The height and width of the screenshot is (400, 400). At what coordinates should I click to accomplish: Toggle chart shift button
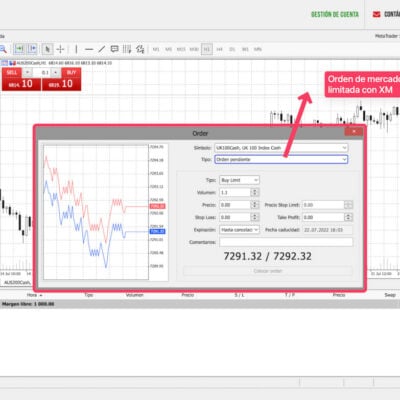click(x=32, y=49)
